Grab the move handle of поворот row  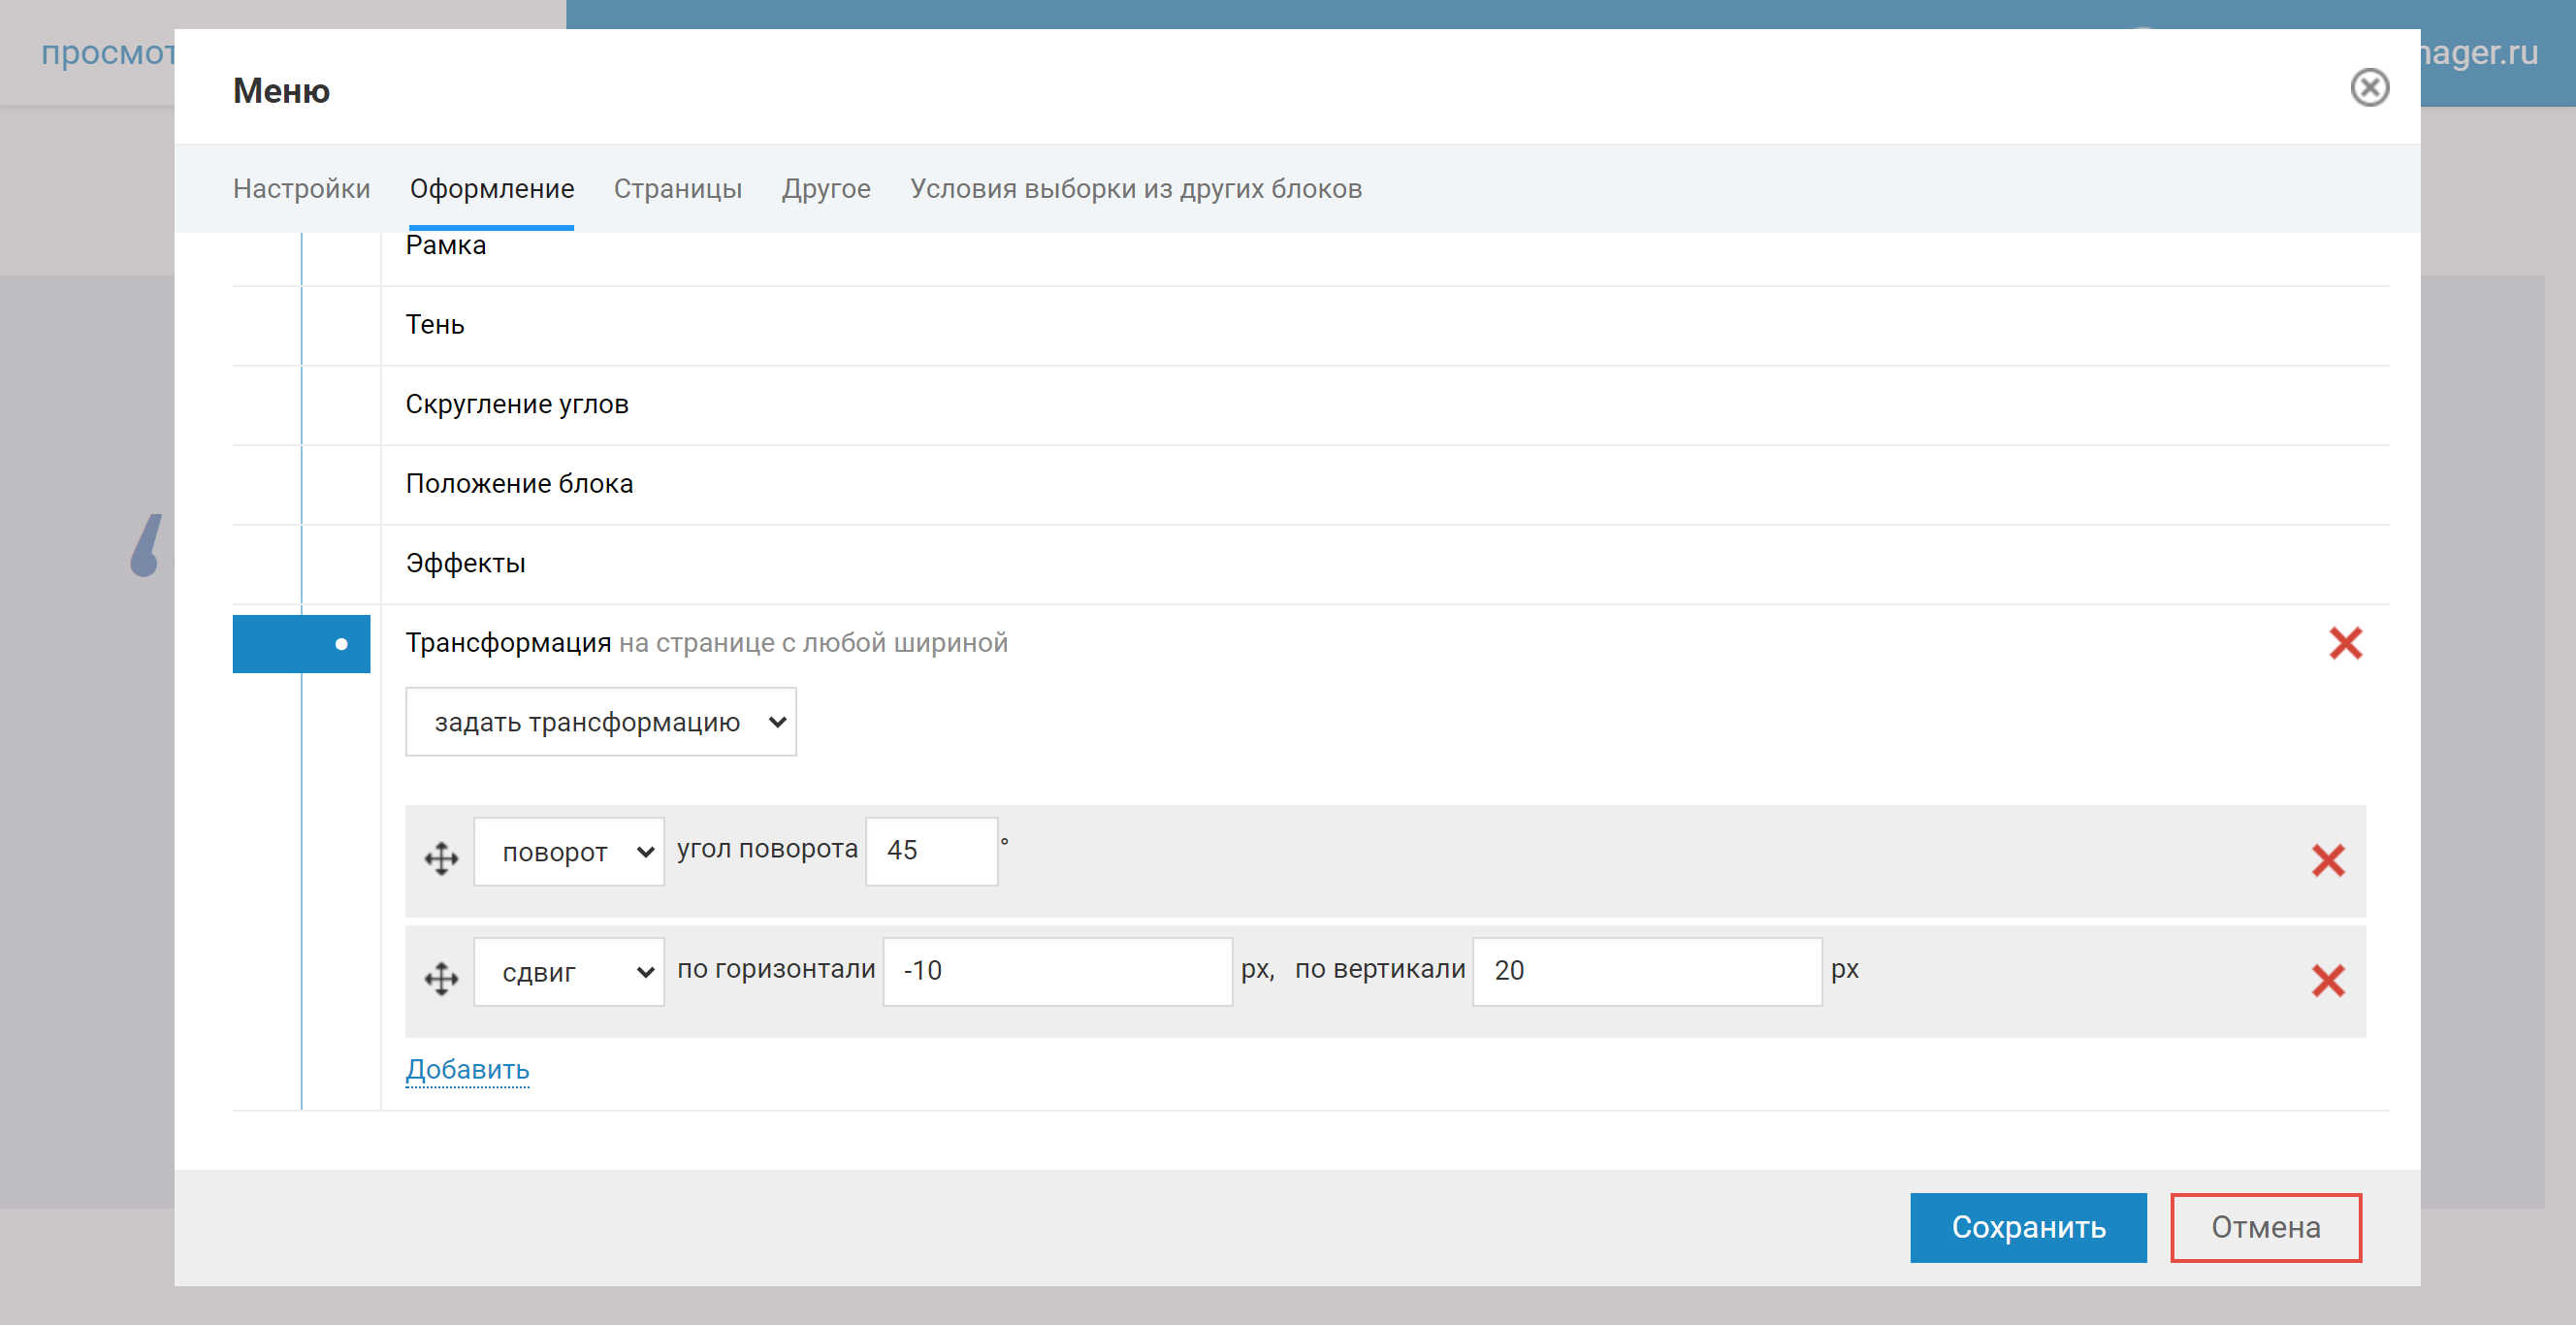[441, 858]
